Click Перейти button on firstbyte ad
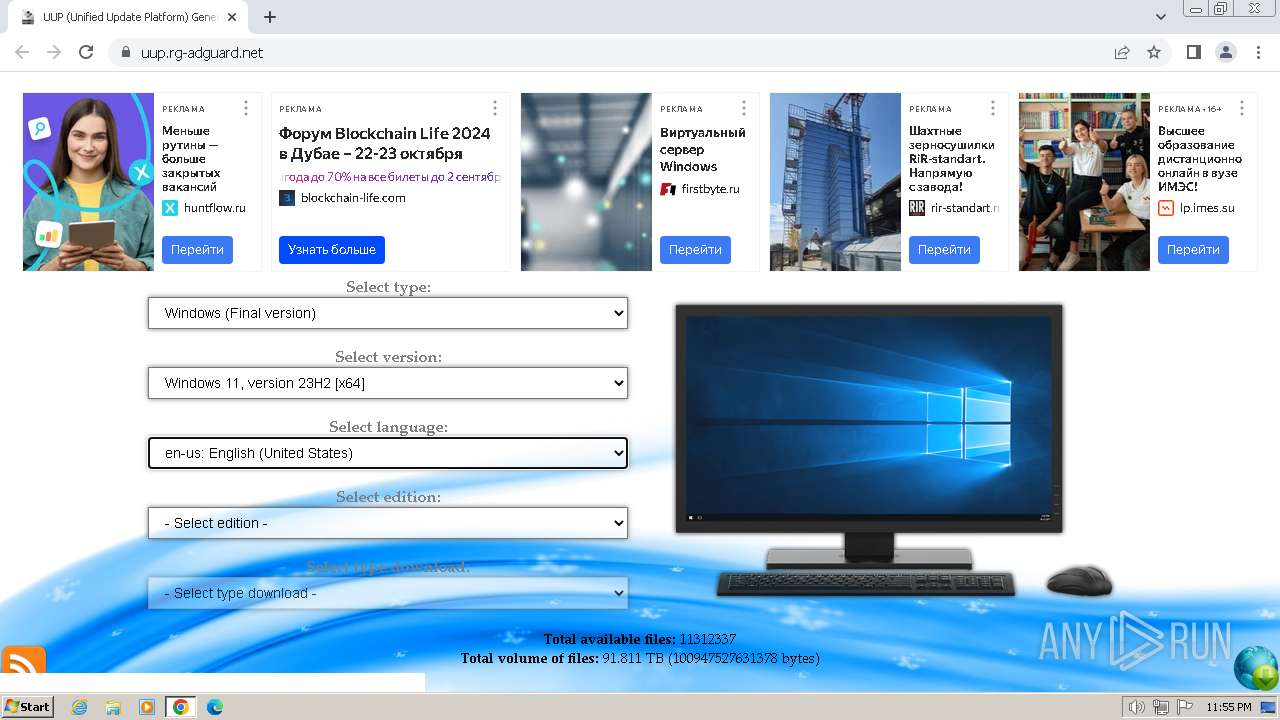 click(695, 250)
